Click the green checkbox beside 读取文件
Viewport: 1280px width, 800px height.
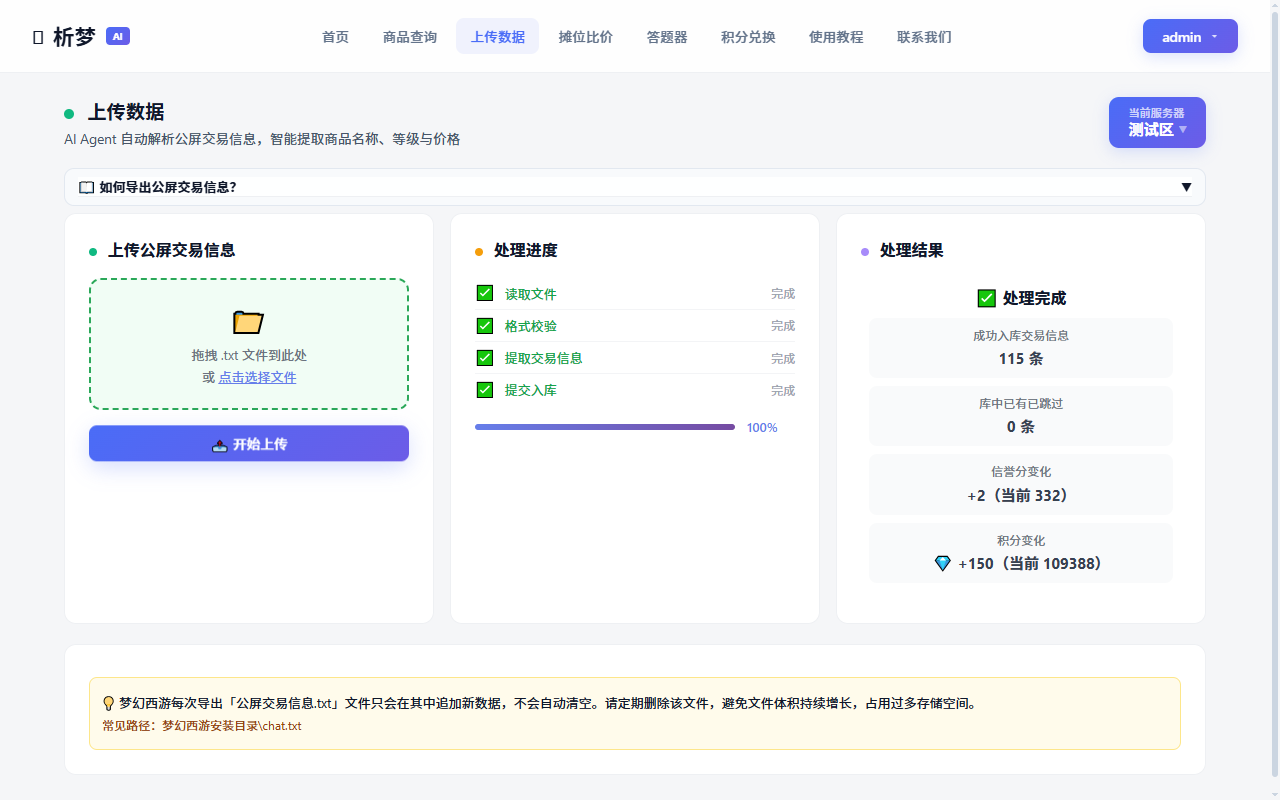(x=485, y=293)
